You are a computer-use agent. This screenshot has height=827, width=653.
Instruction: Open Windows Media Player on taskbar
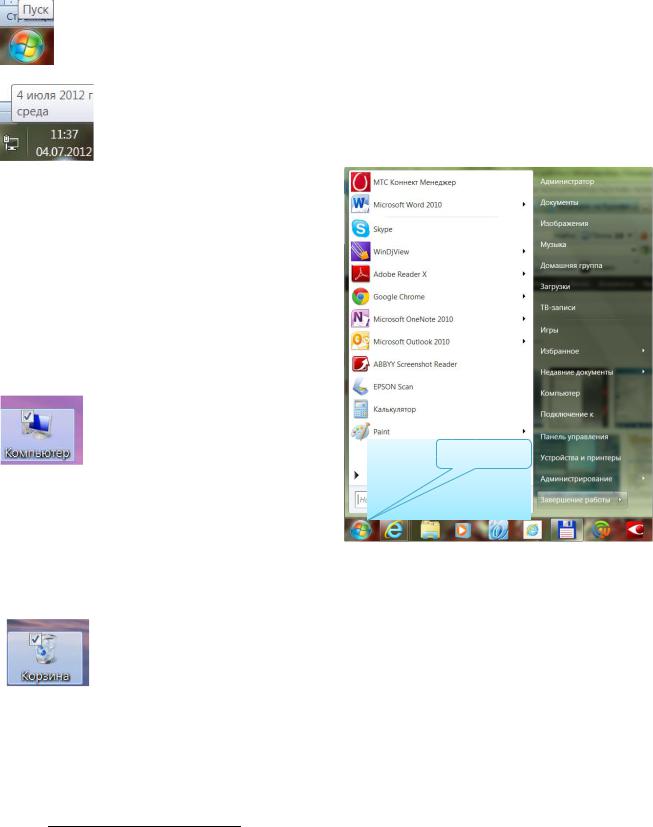click(462, 530)
